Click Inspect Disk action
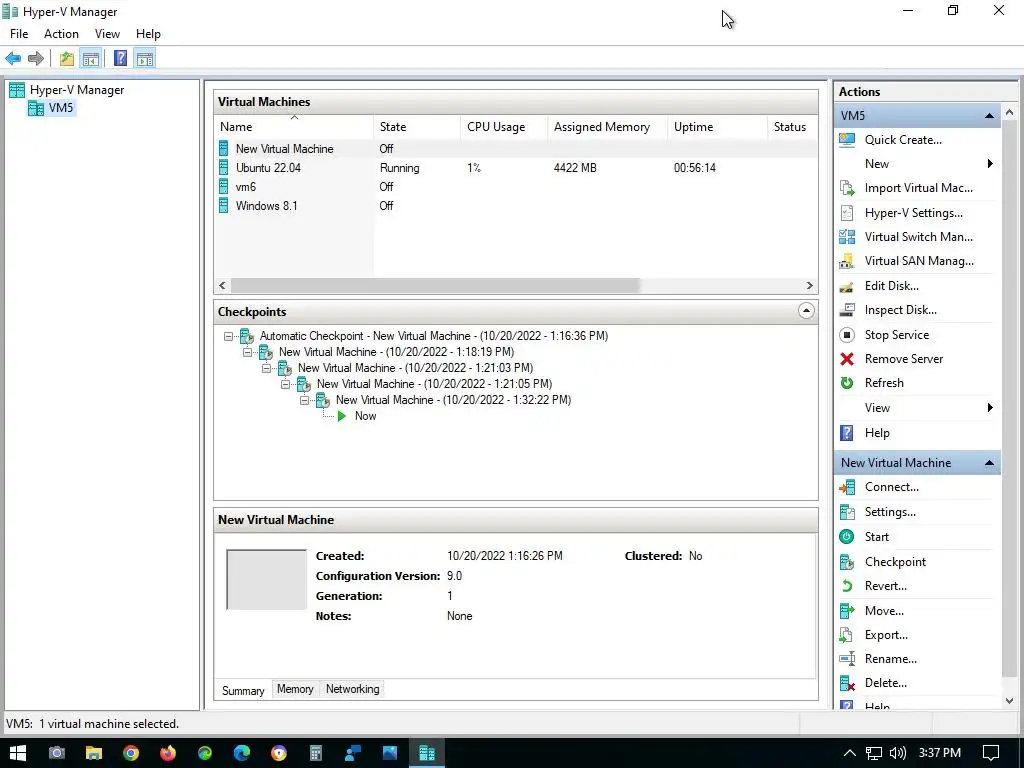 point(901,310)
